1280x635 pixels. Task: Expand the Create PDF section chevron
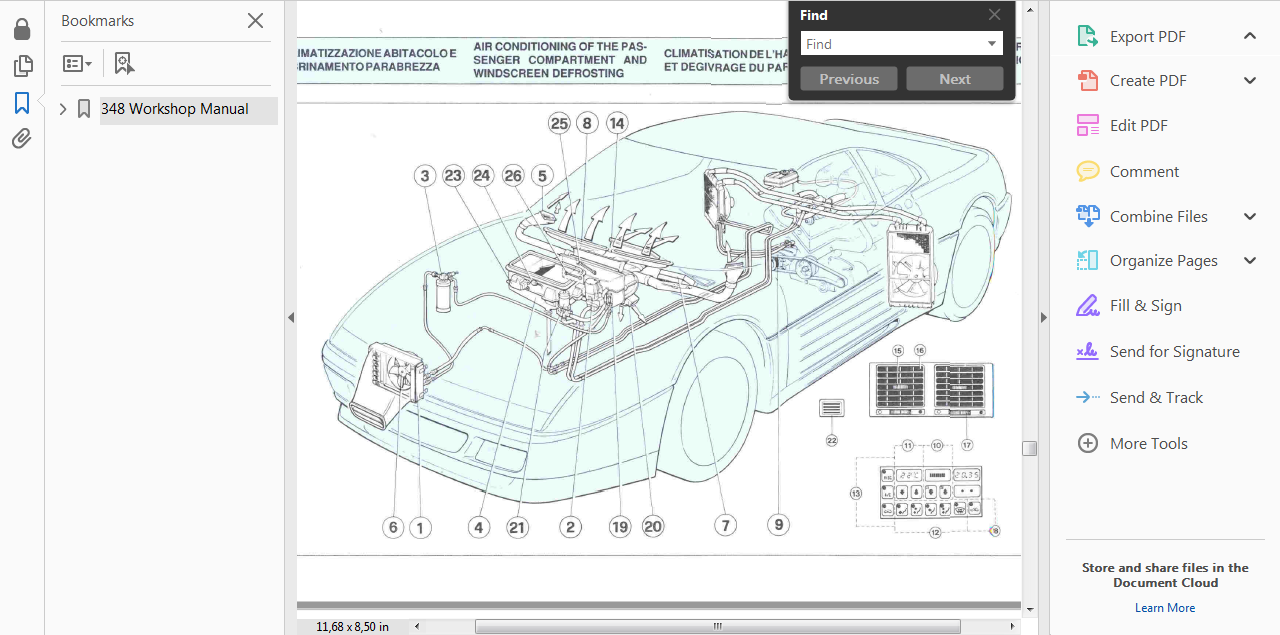click(1250, 81)
